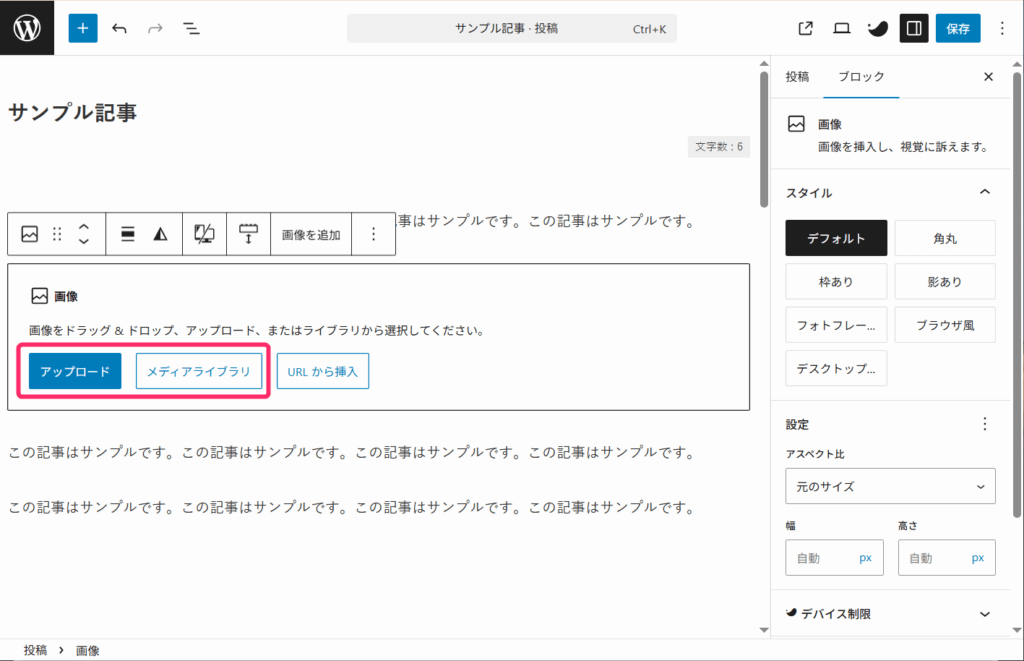Change the height px unit
Viewport: 1024px width, 661px height.
click(x=978, y=558)
